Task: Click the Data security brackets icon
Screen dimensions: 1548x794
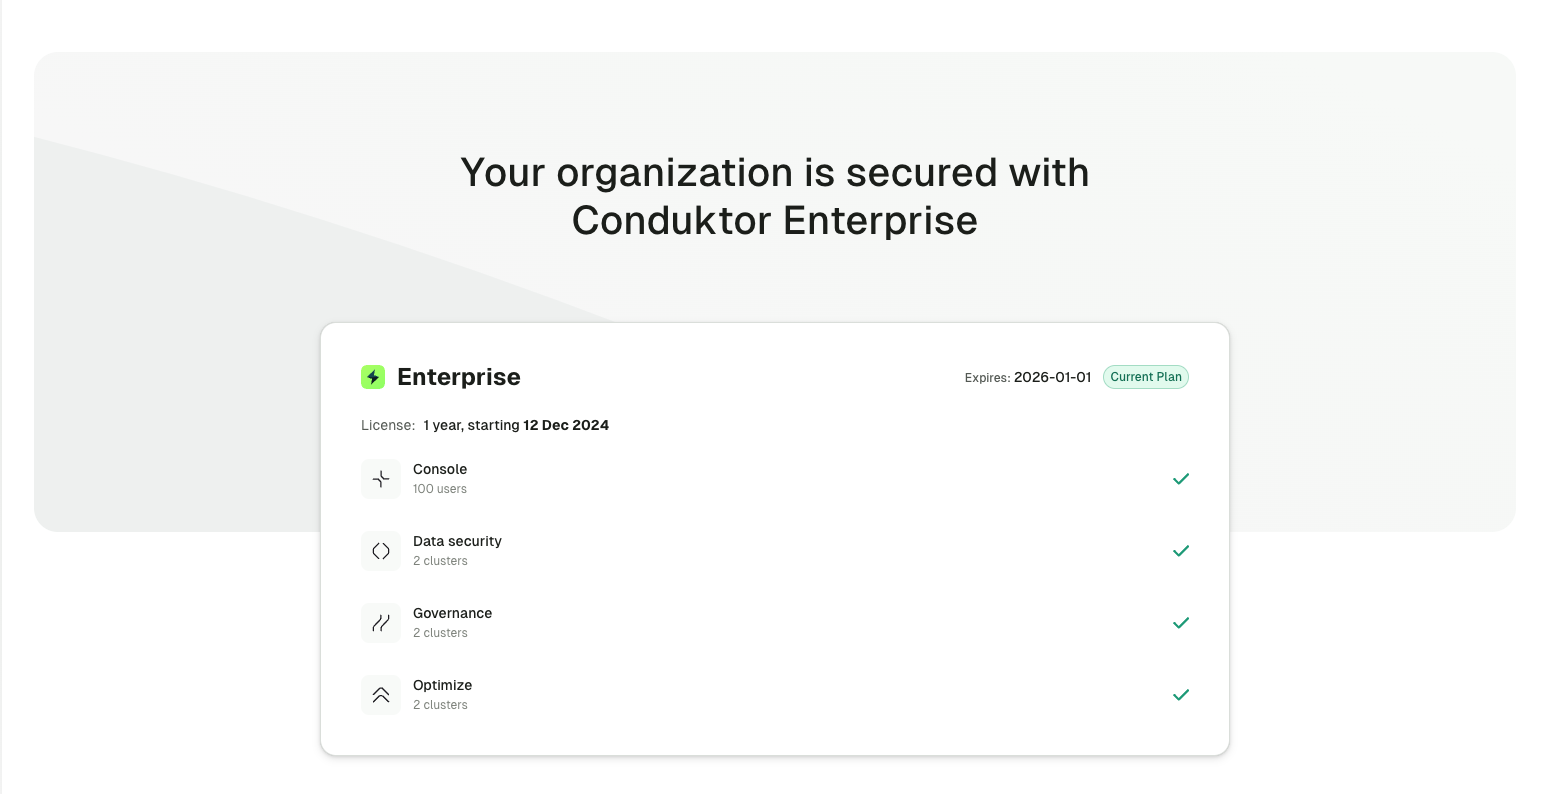Action: [381, 551]
